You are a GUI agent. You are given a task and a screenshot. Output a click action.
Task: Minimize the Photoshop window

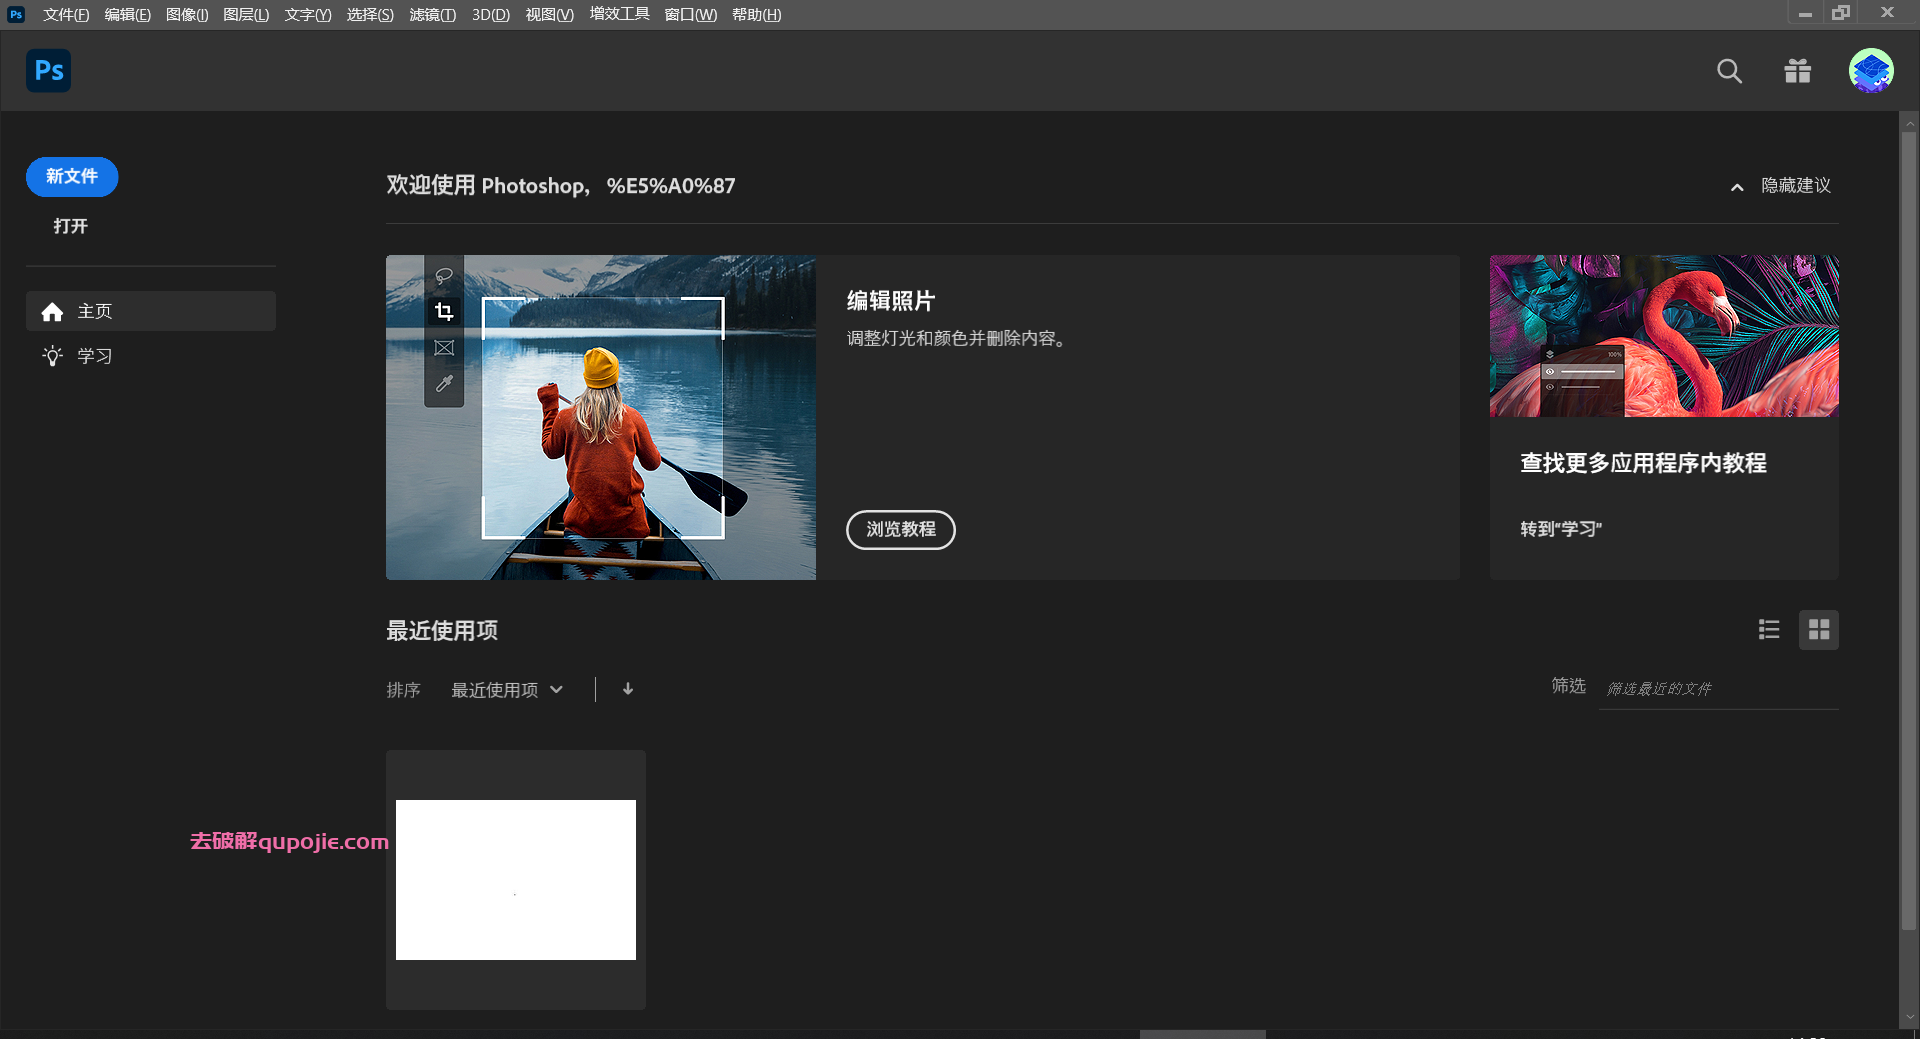tap(1805, 14)
